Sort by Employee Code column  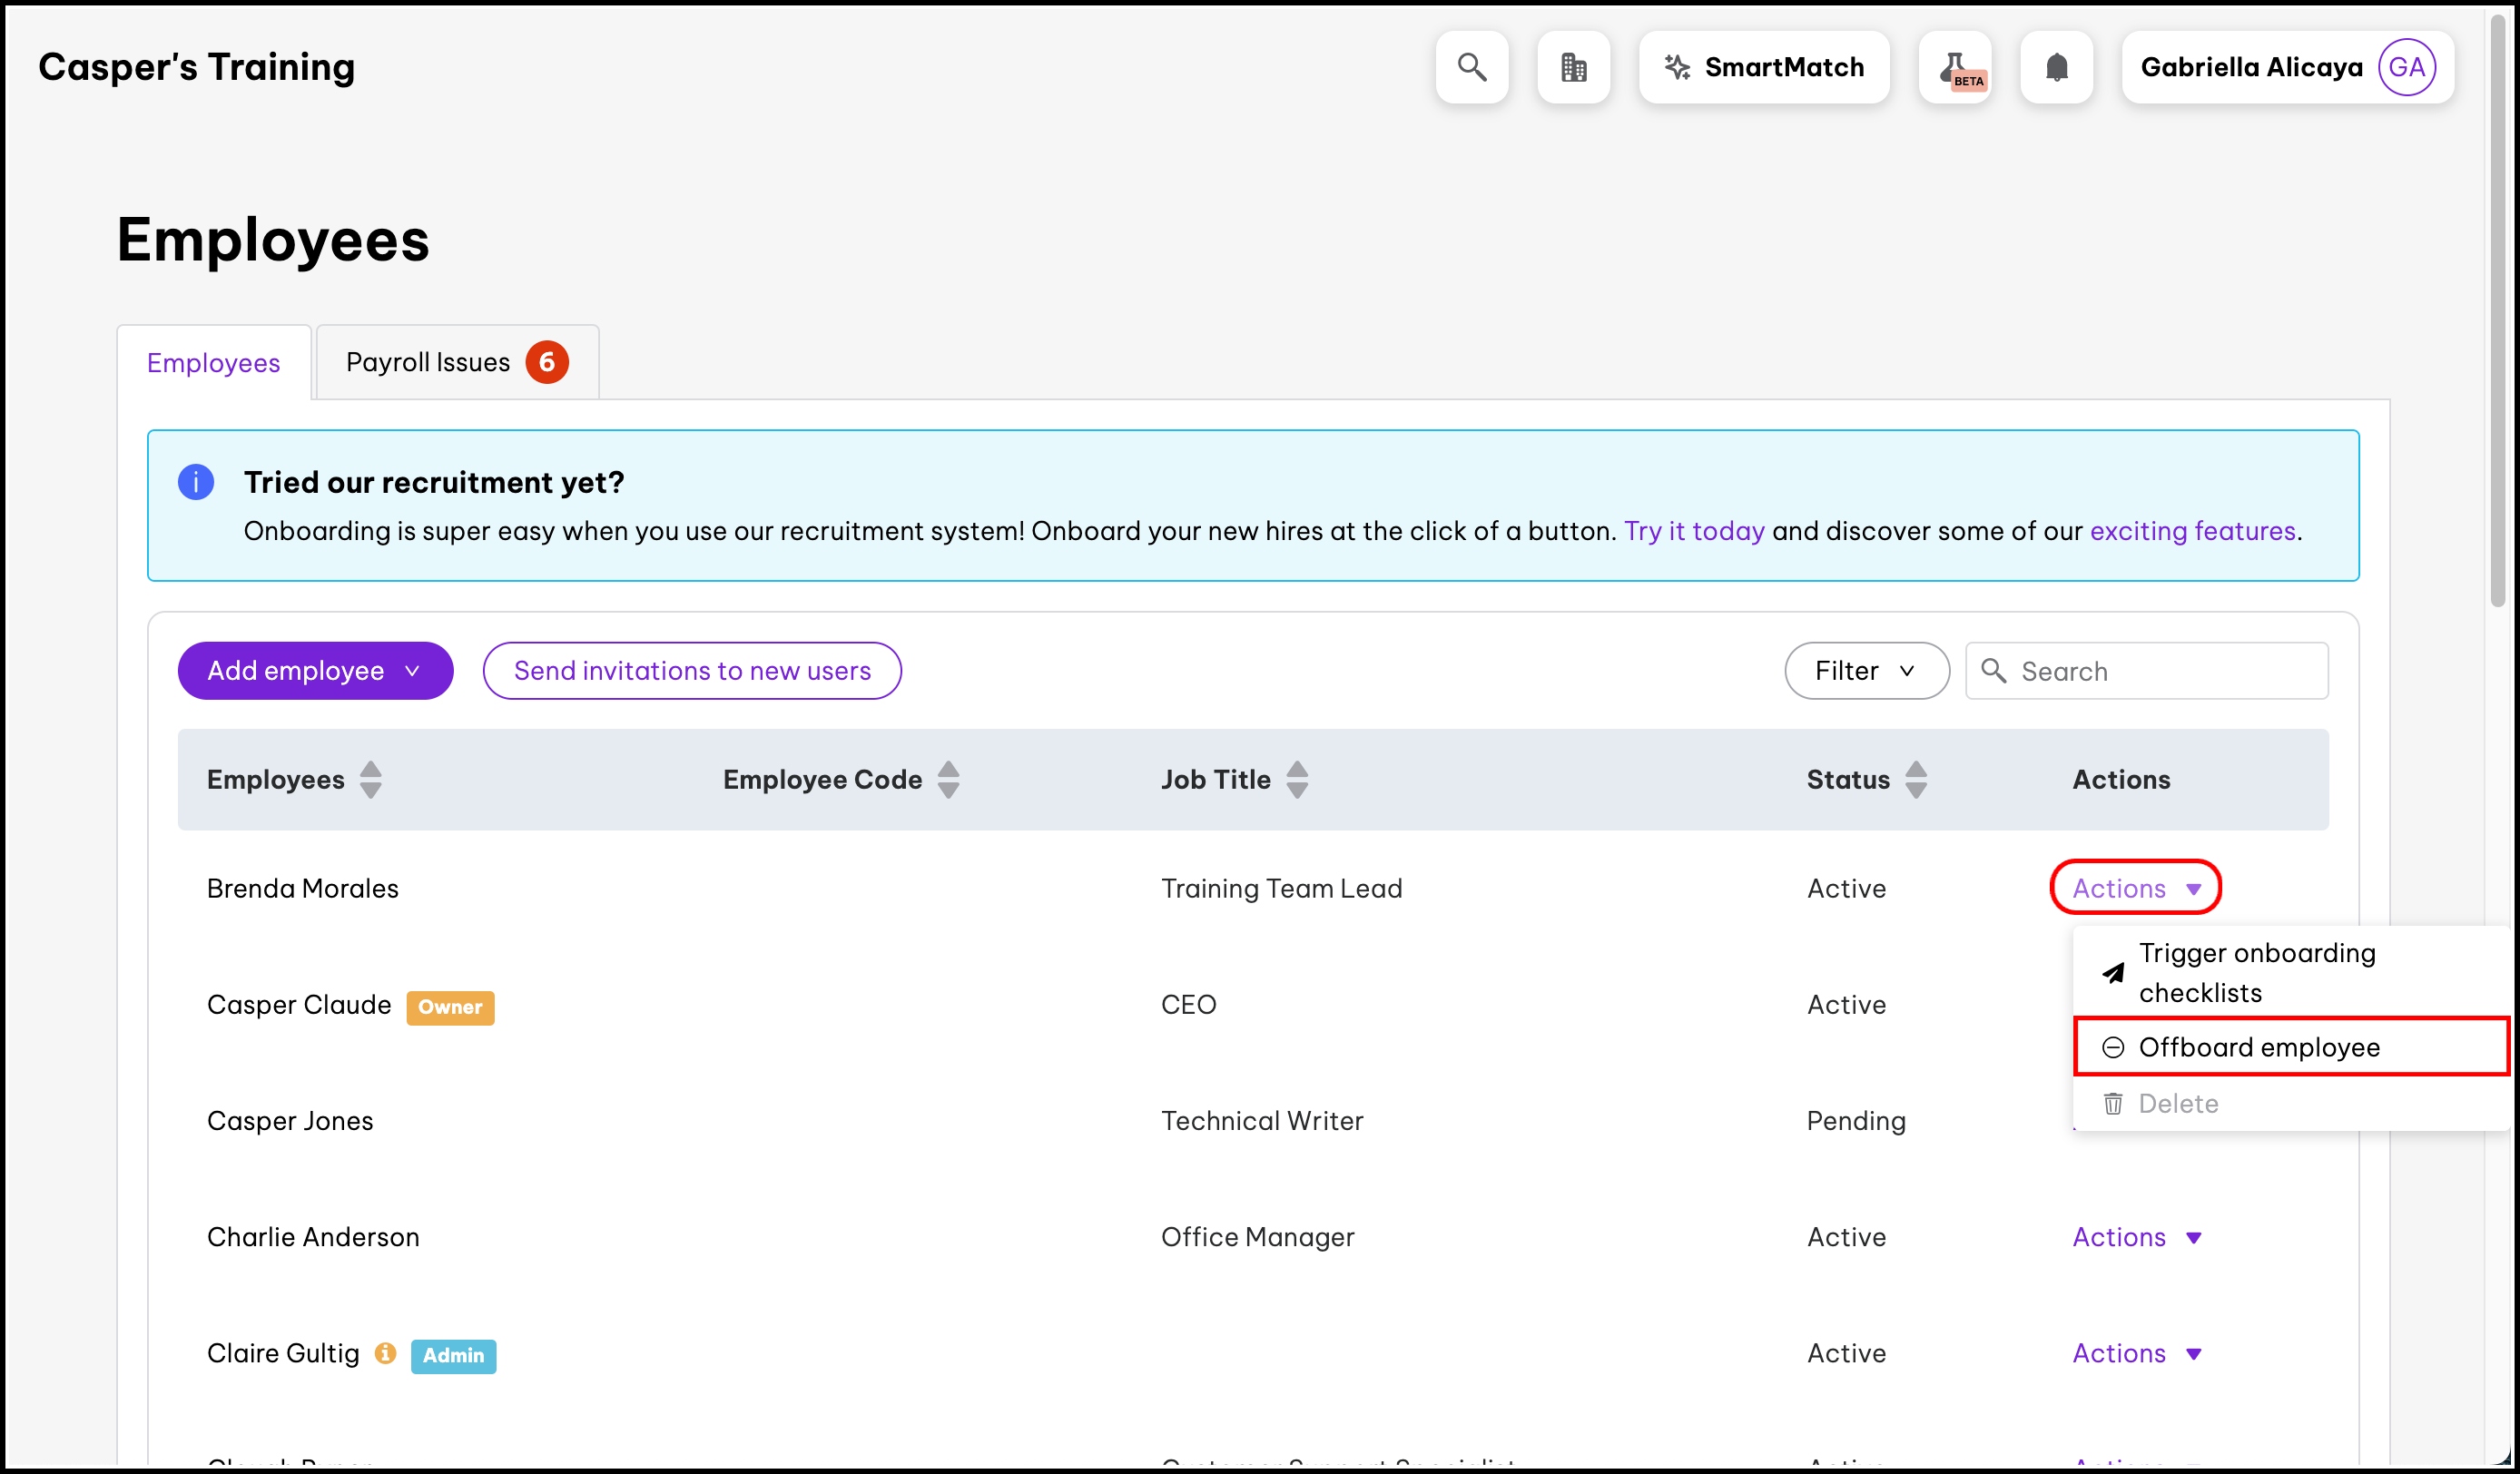point(948,779)
